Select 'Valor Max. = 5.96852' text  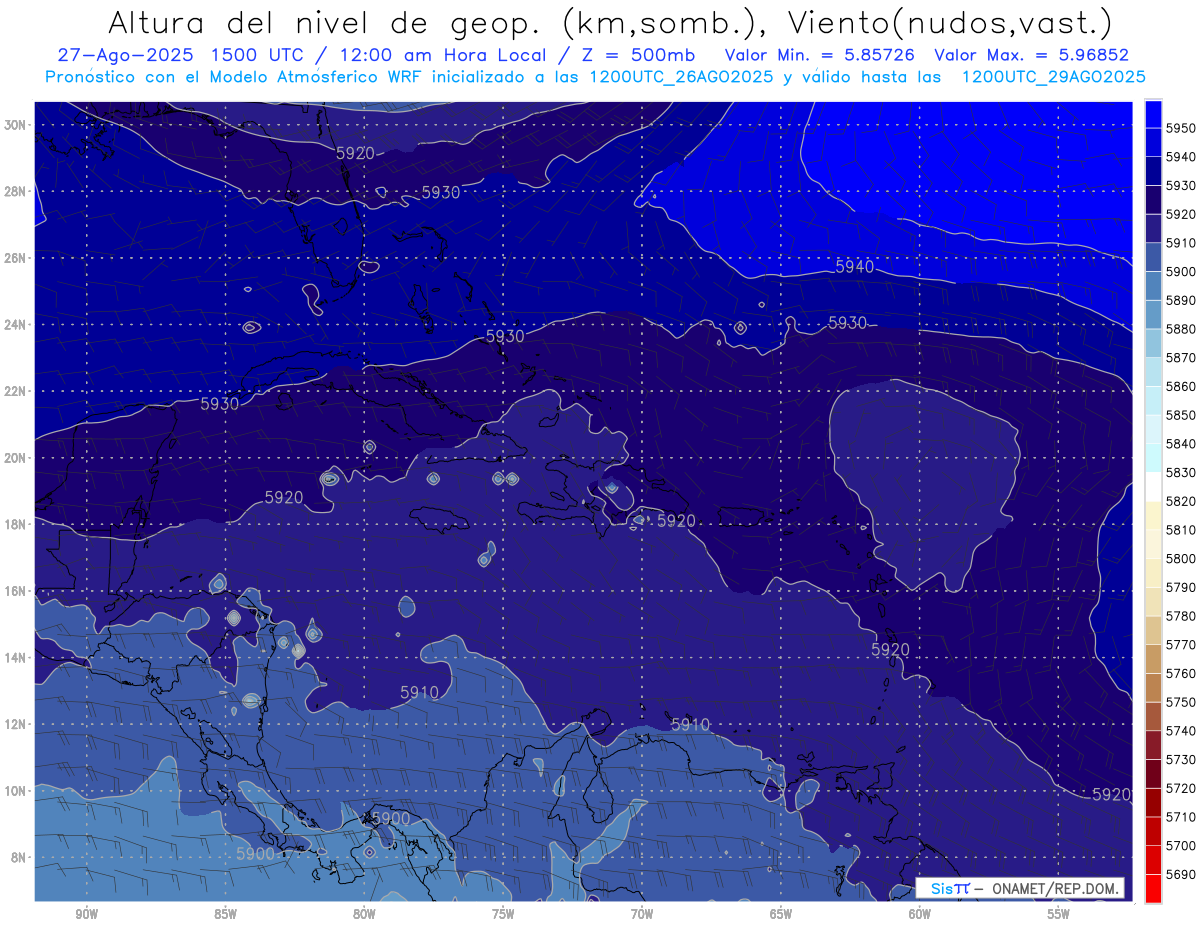pyautogui.click(x=1032, y=56)
